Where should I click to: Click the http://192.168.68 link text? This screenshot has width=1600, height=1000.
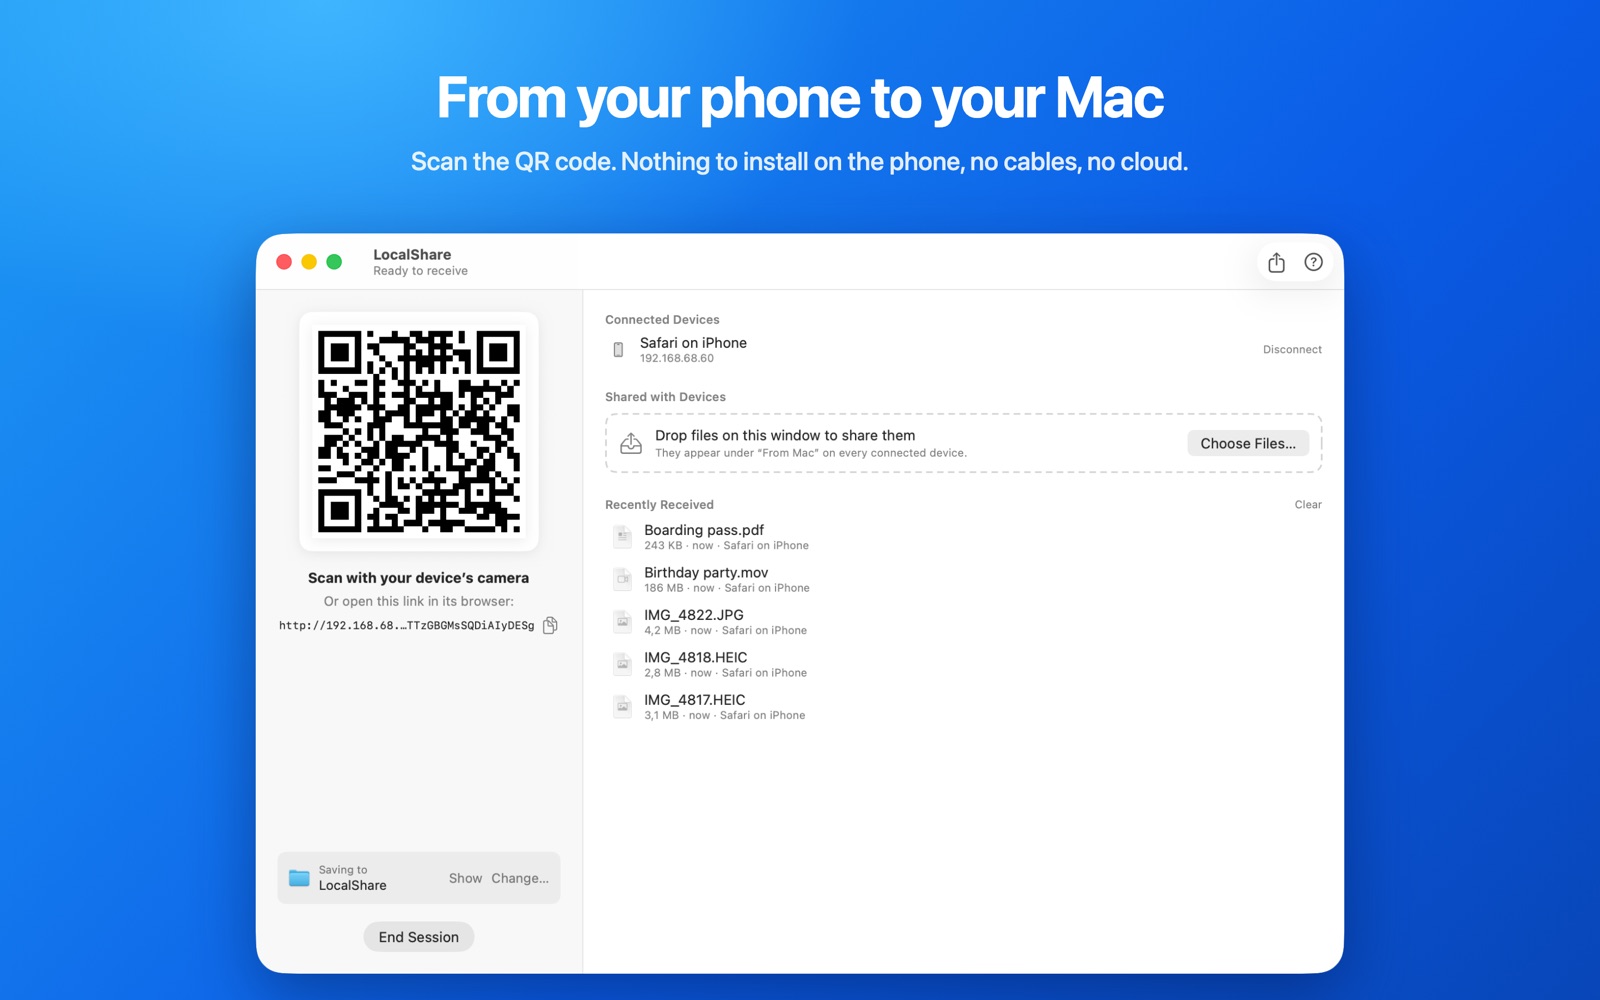coord(407,626)
